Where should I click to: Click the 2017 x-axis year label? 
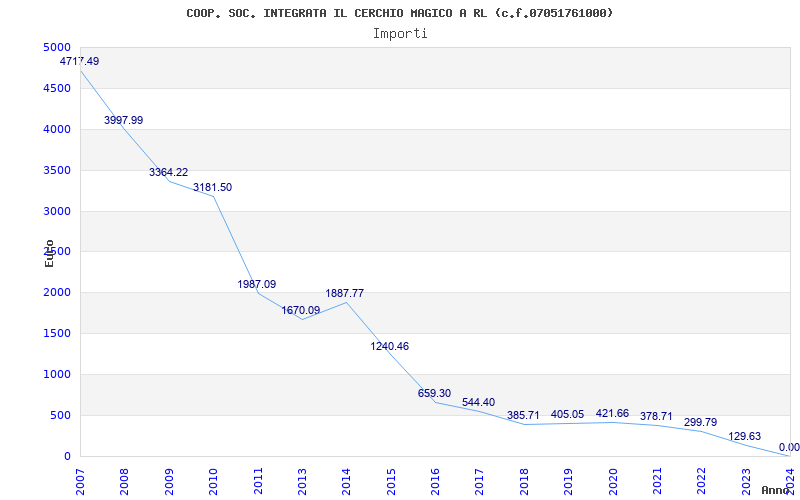click(480, 482)
